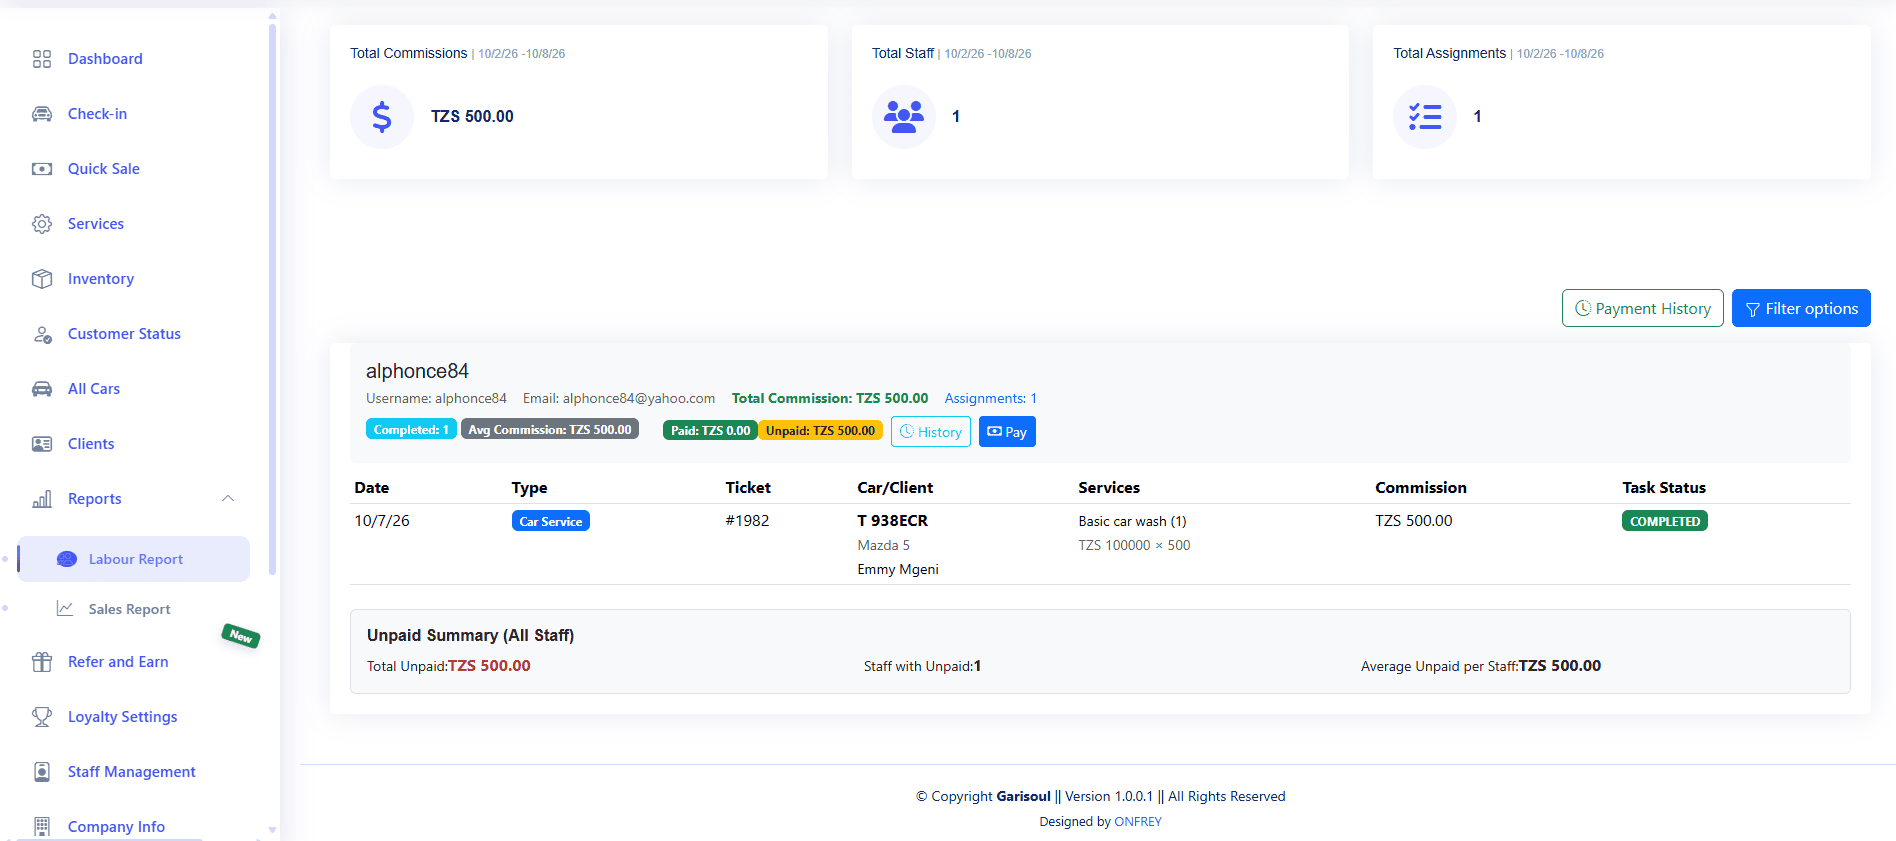1896x841 pixels.
Task: Click the Reports bar chart icon
Action: pyautogui.click(x=42, y=499)
